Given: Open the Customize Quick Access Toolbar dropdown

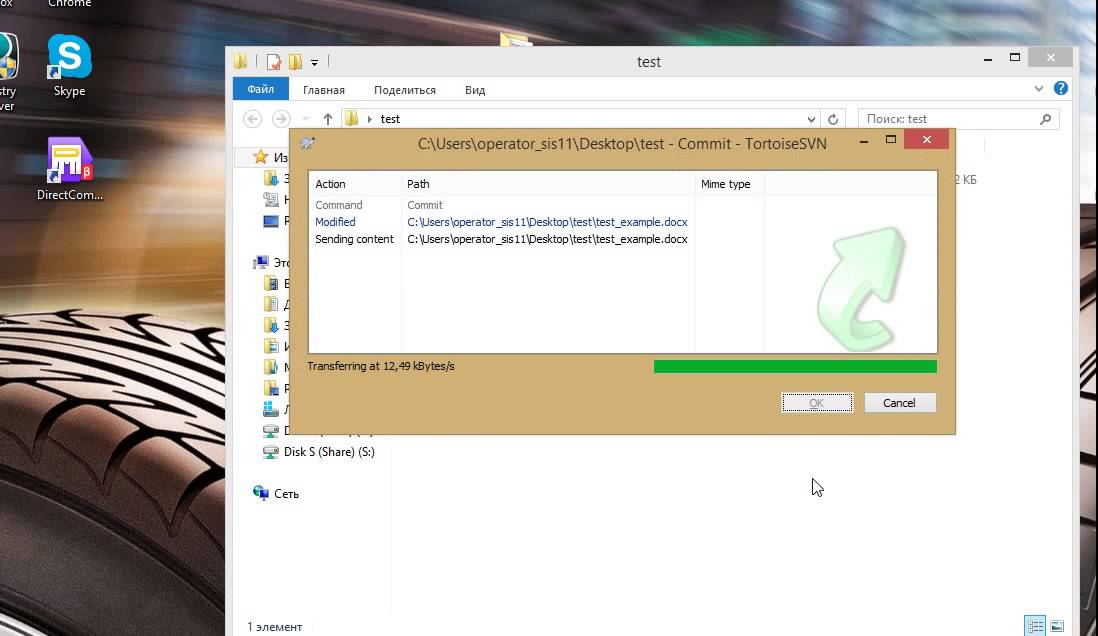Looking at the screenshot, I should coord(314,62).
